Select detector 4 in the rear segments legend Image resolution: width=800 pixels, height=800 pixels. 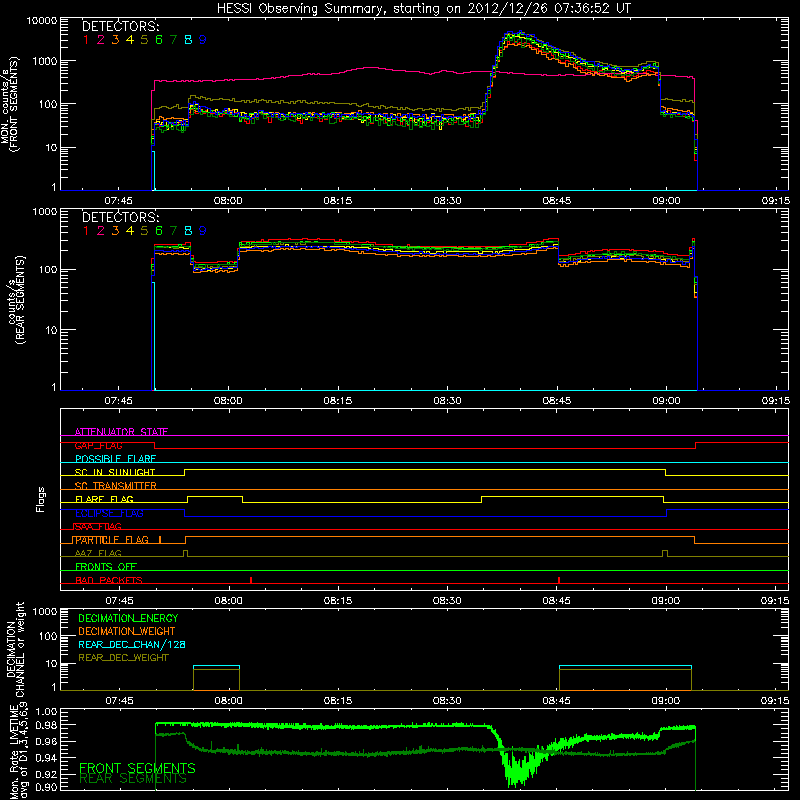(x=130, y=231)
